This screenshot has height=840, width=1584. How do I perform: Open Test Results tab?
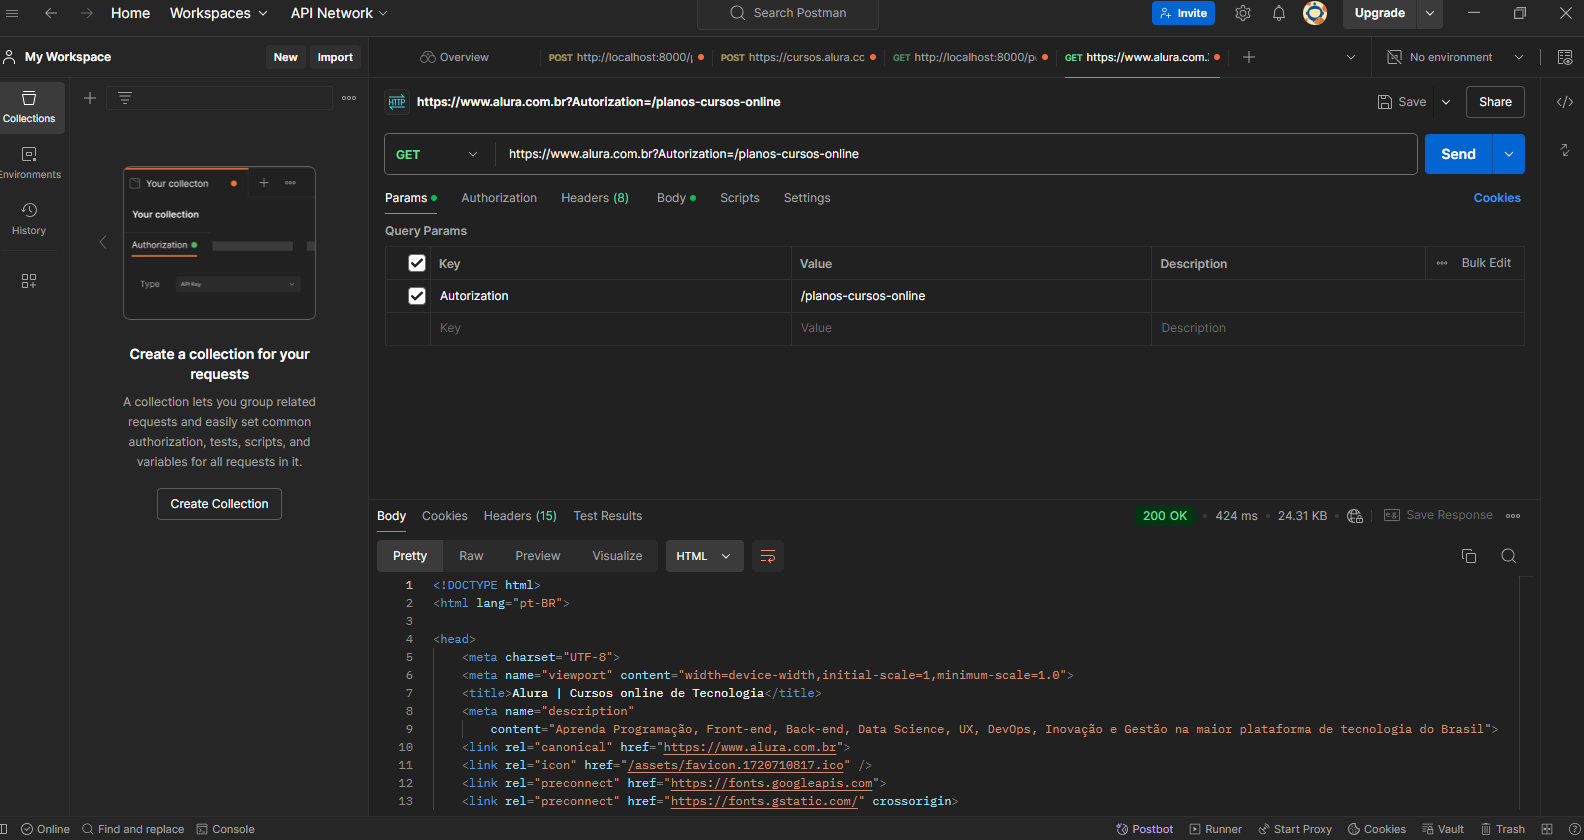point(608,516)
